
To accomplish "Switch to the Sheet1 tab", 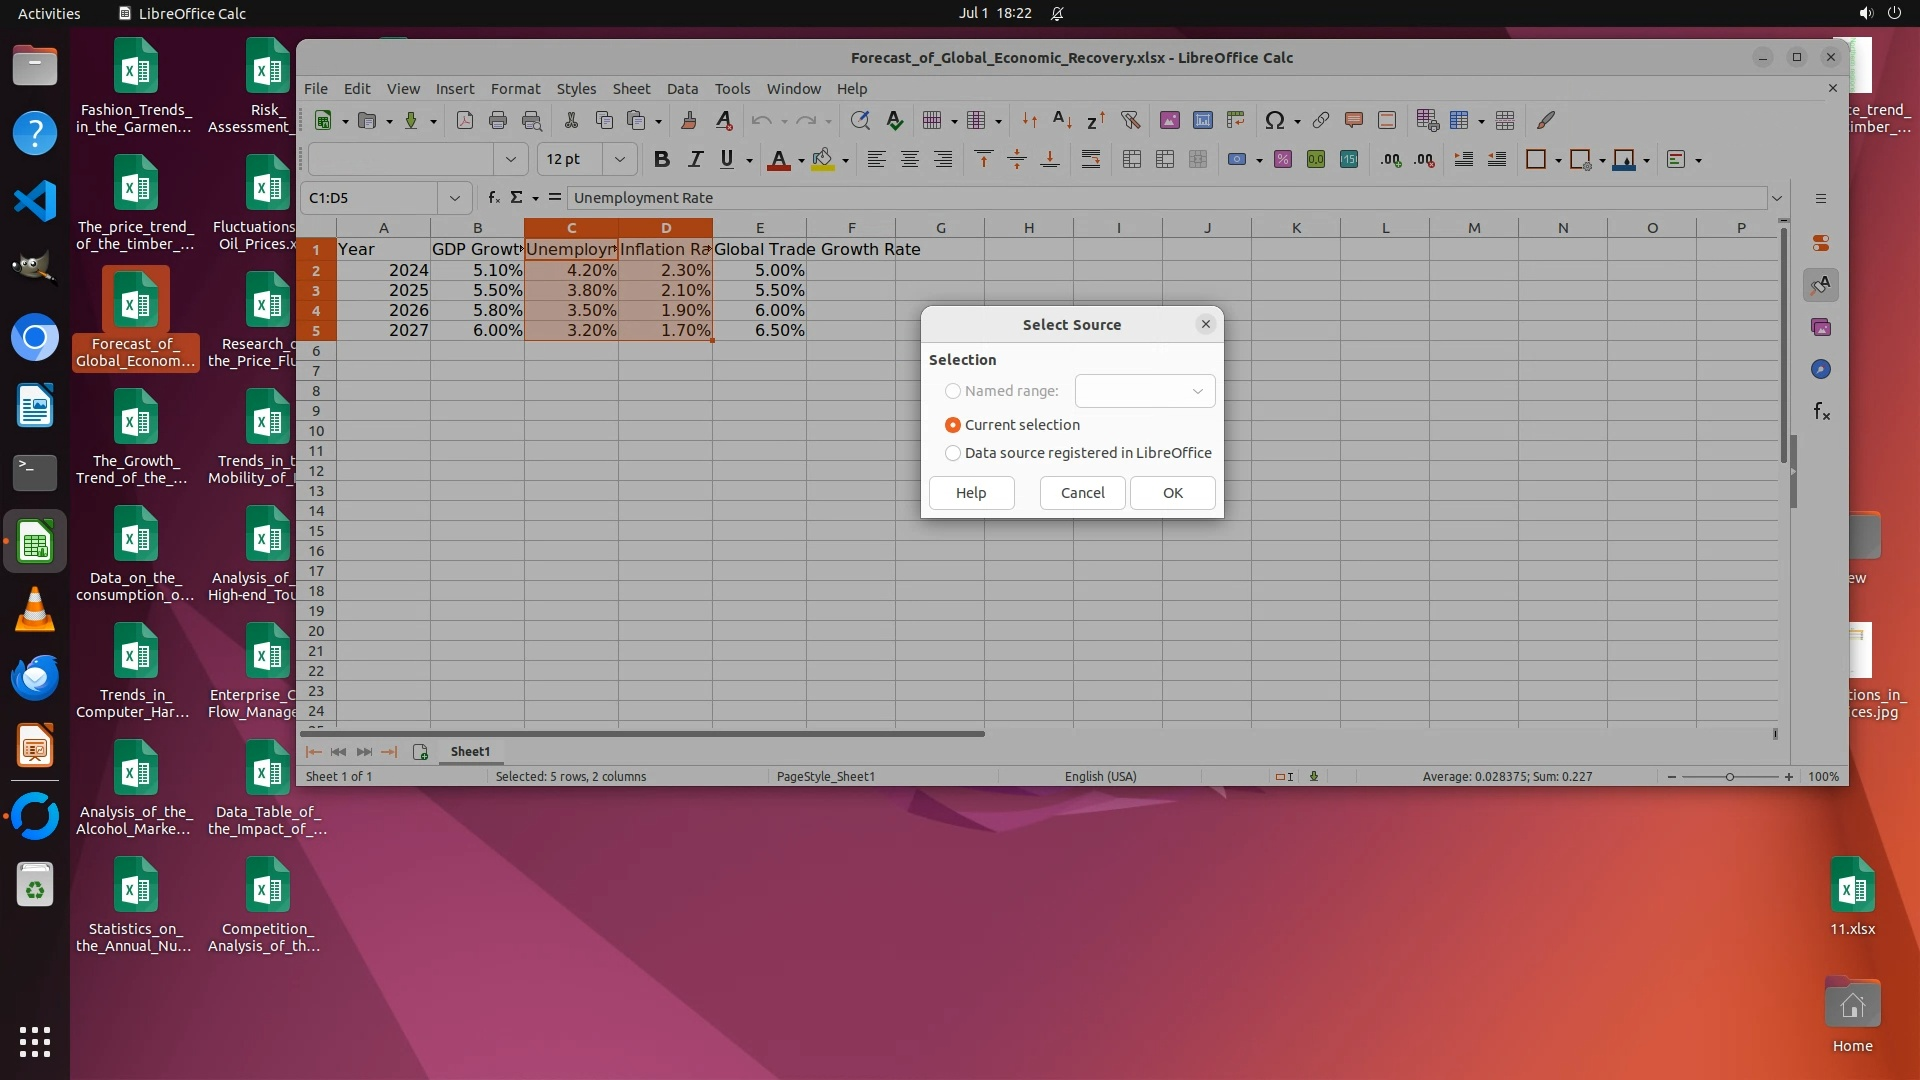I will [x=470, y=752].
